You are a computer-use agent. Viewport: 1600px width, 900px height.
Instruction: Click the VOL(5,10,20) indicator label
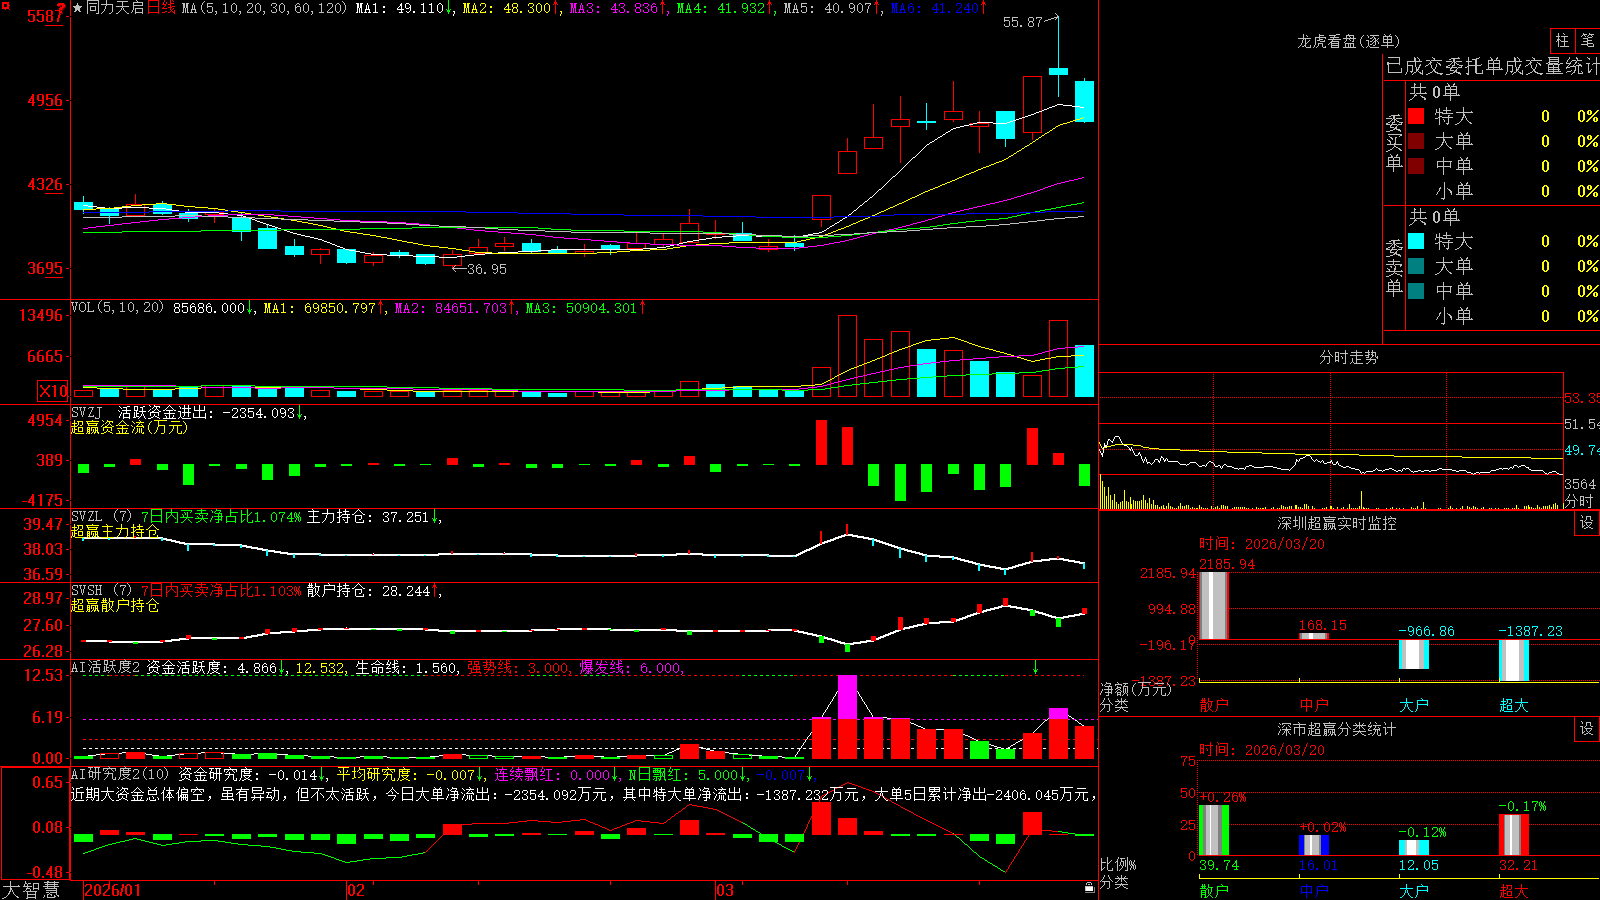point(117,307)
